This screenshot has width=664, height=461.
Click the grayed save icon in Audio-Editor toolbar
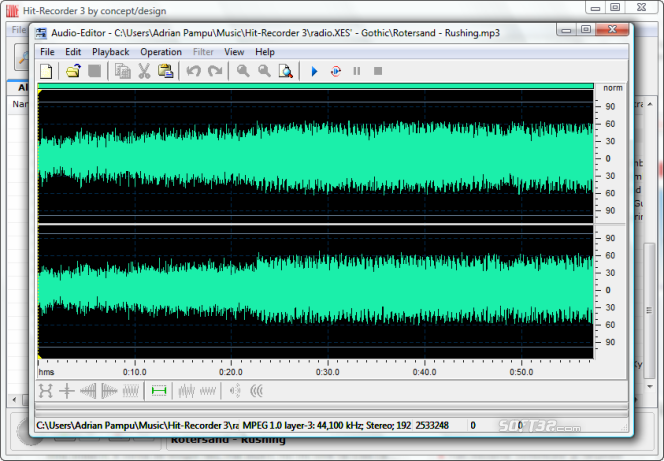point(94,71)
